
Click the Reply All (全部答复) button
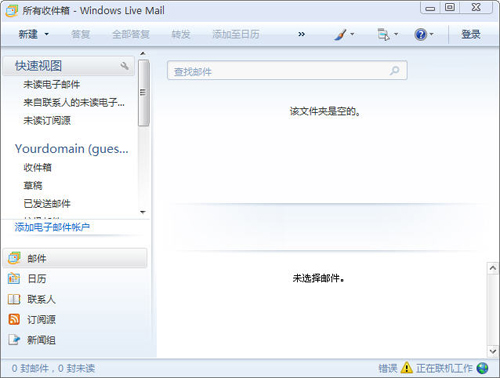[x=131, y=34]
